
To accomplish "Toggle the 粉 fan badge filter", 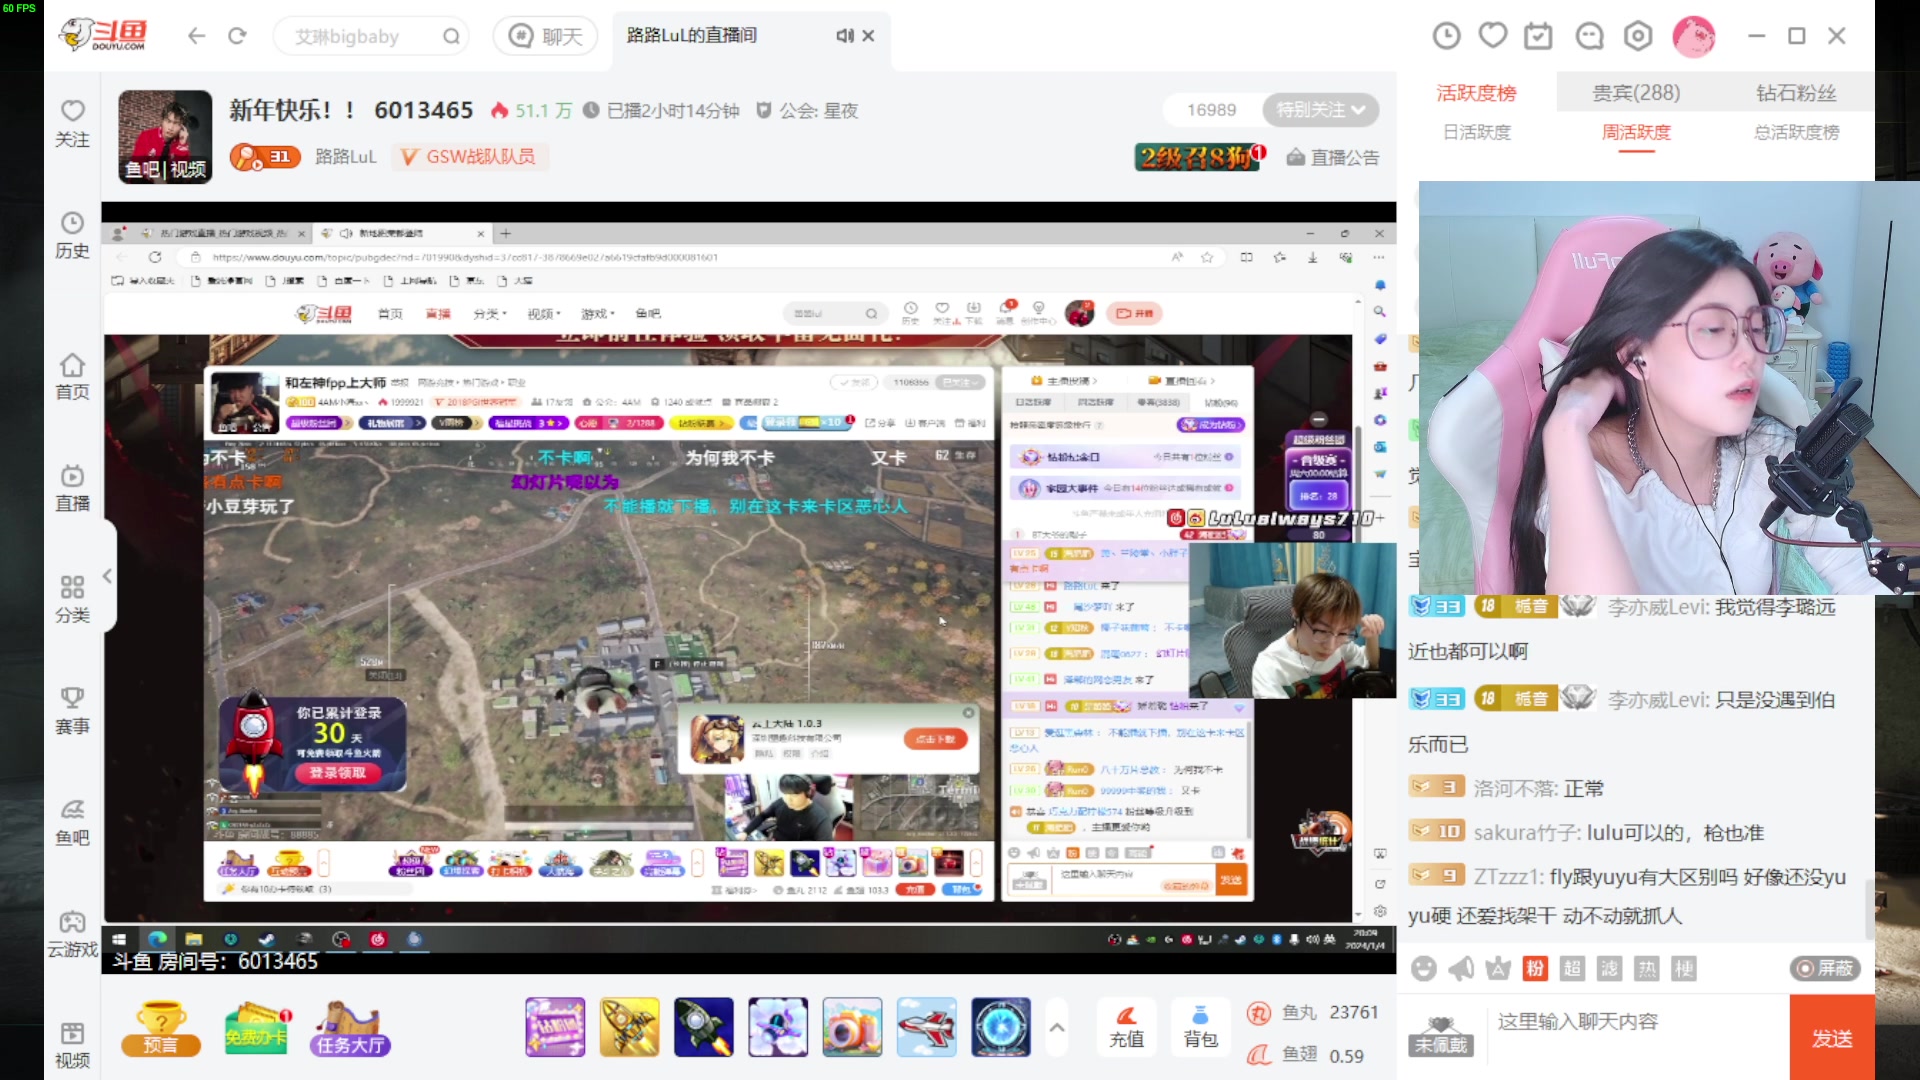I will [x=1535, y=968].
